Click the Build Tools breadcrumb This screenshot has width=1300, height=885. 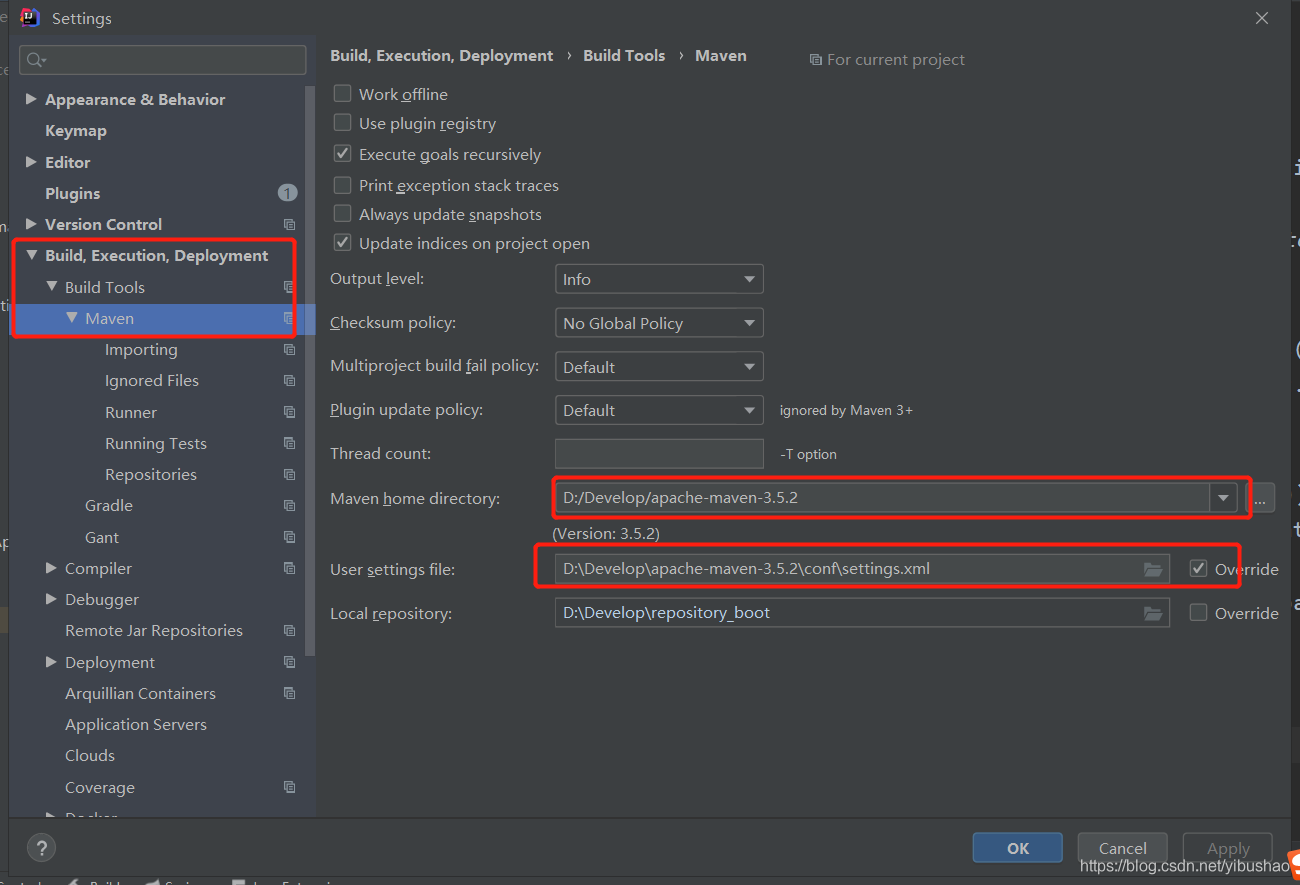pos(624,56)
